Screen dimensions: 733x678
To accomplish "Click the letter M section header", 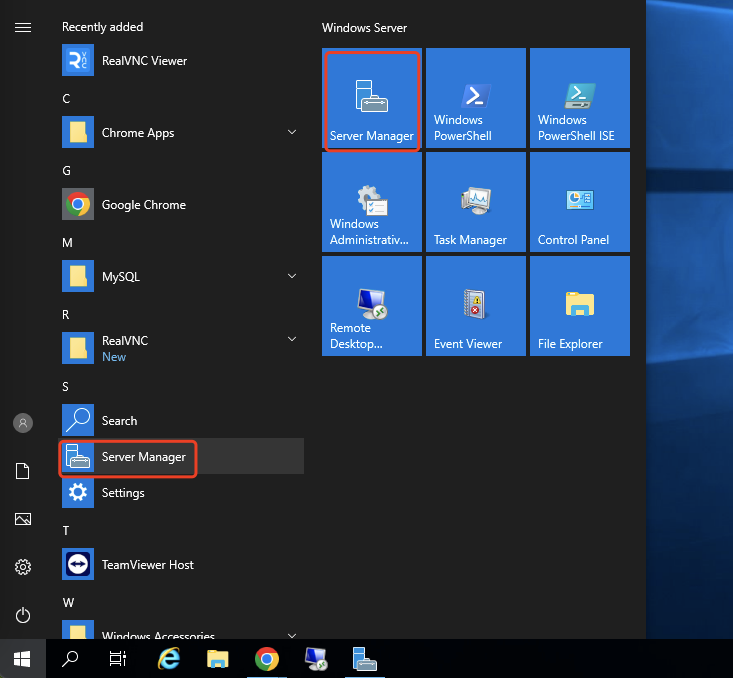I will pyautogui.click(x=67, y=243).
